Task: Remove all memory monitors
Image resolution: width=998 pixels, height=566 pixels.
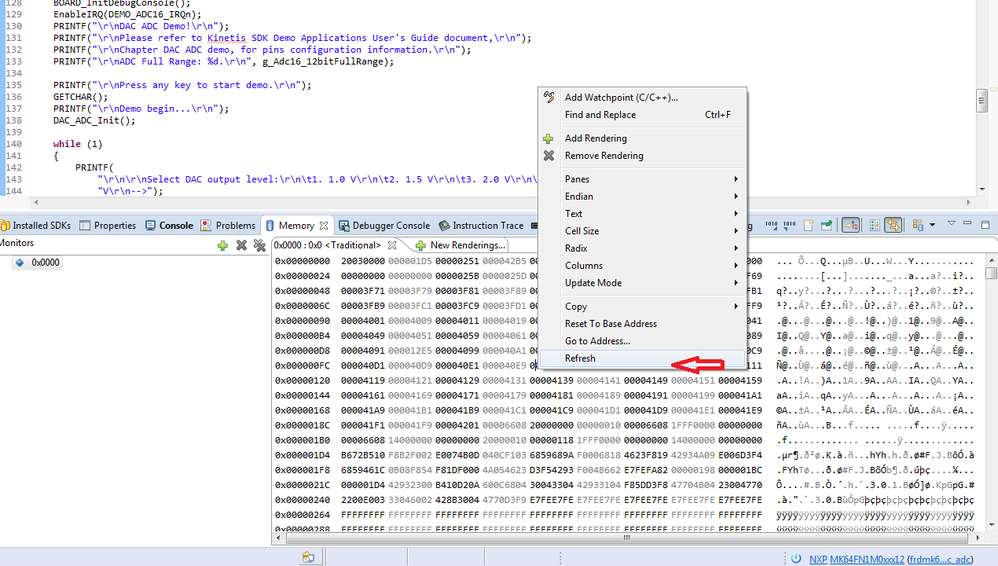Action: pos(260,245)
